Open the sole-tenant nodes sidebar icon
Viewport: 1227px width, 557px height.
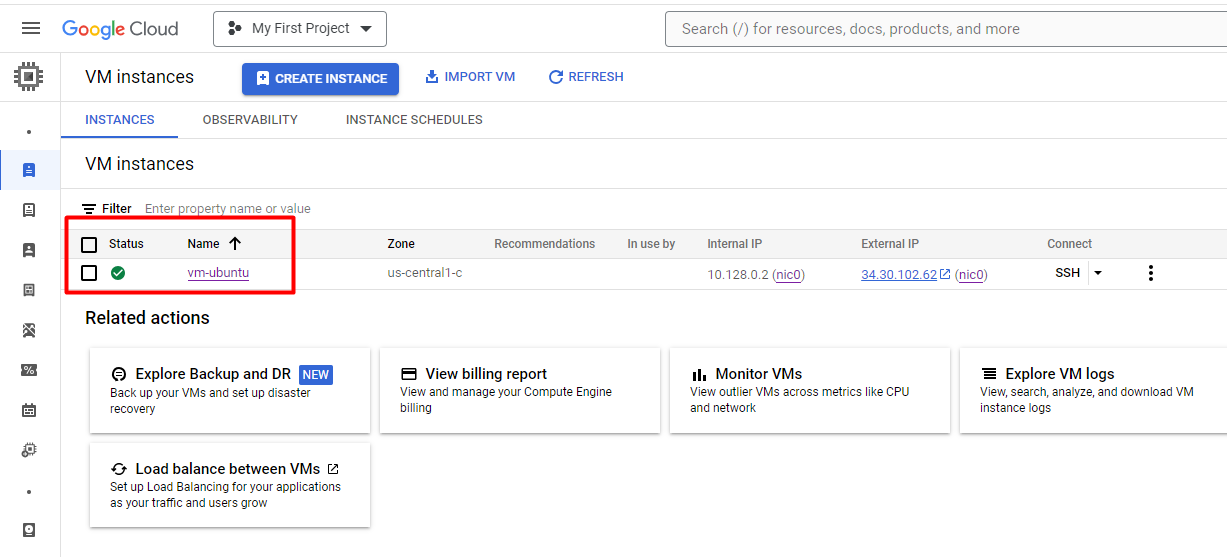[x=29, y=250]
